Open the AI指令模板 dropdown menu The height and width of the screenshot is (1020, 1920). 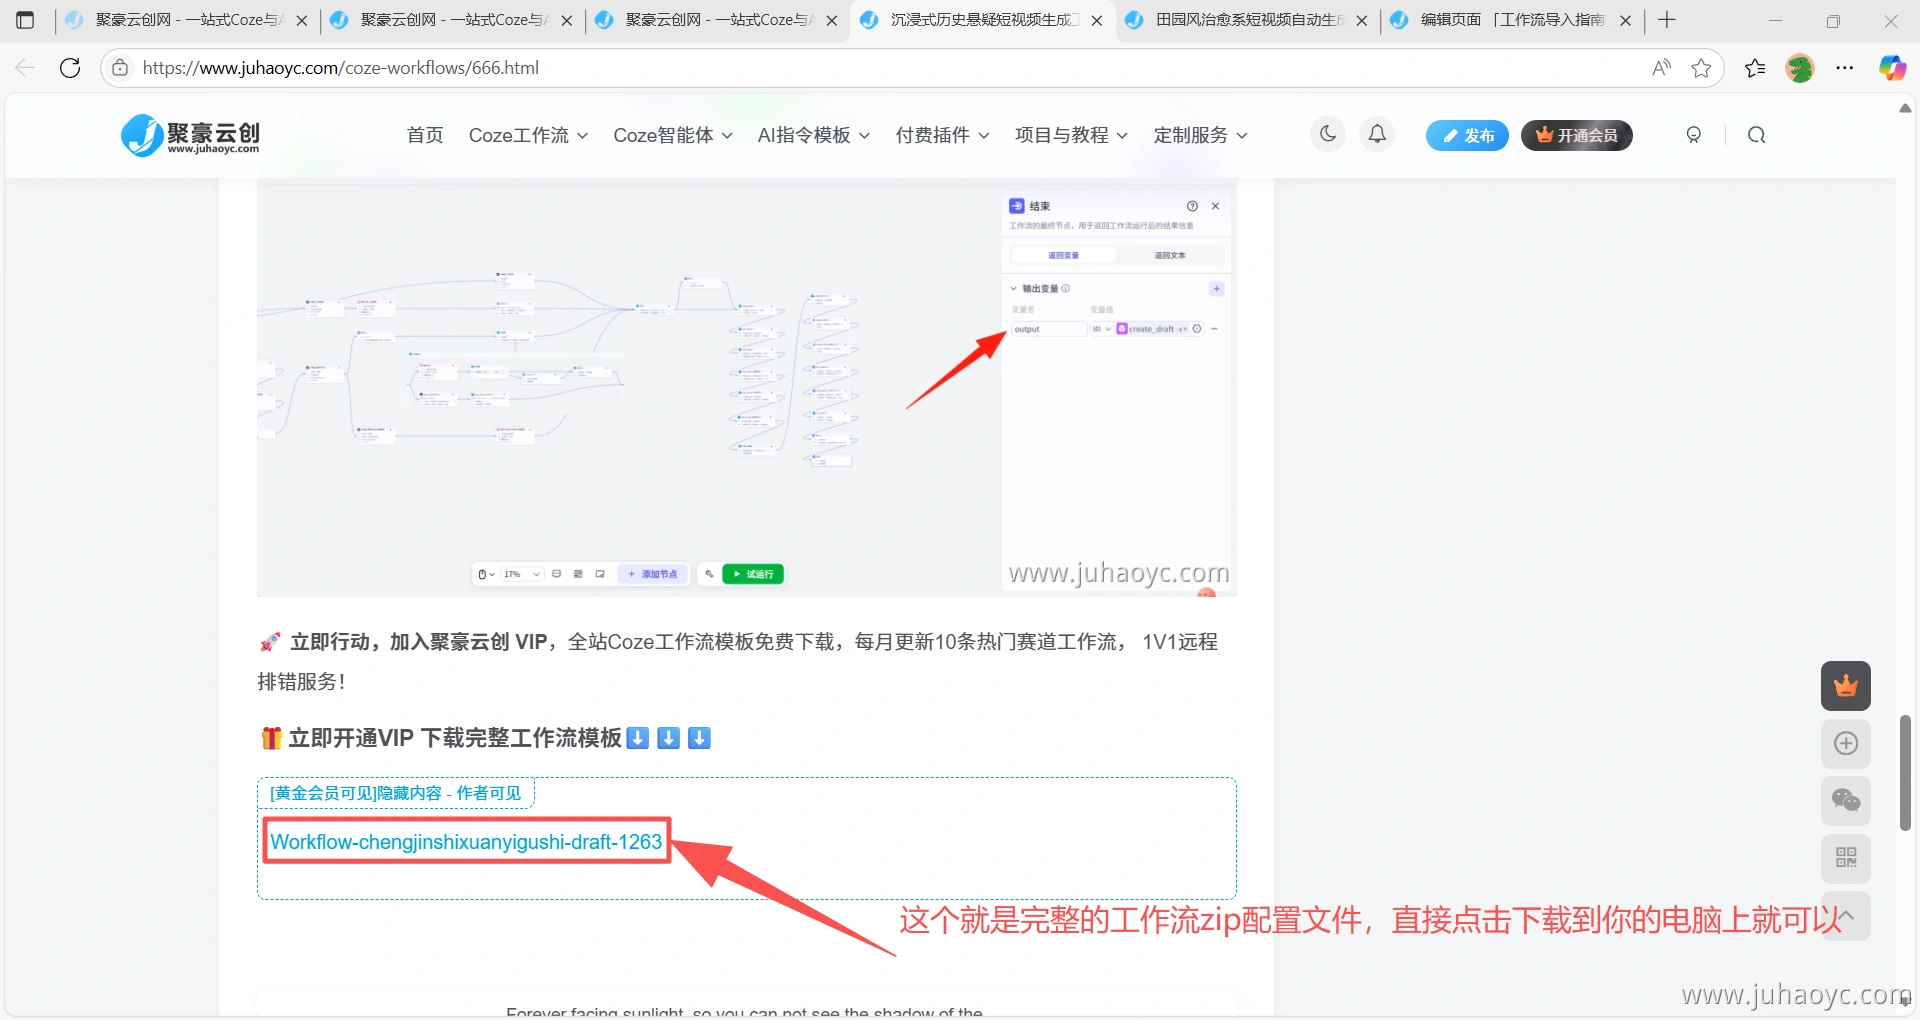(813, 135)
